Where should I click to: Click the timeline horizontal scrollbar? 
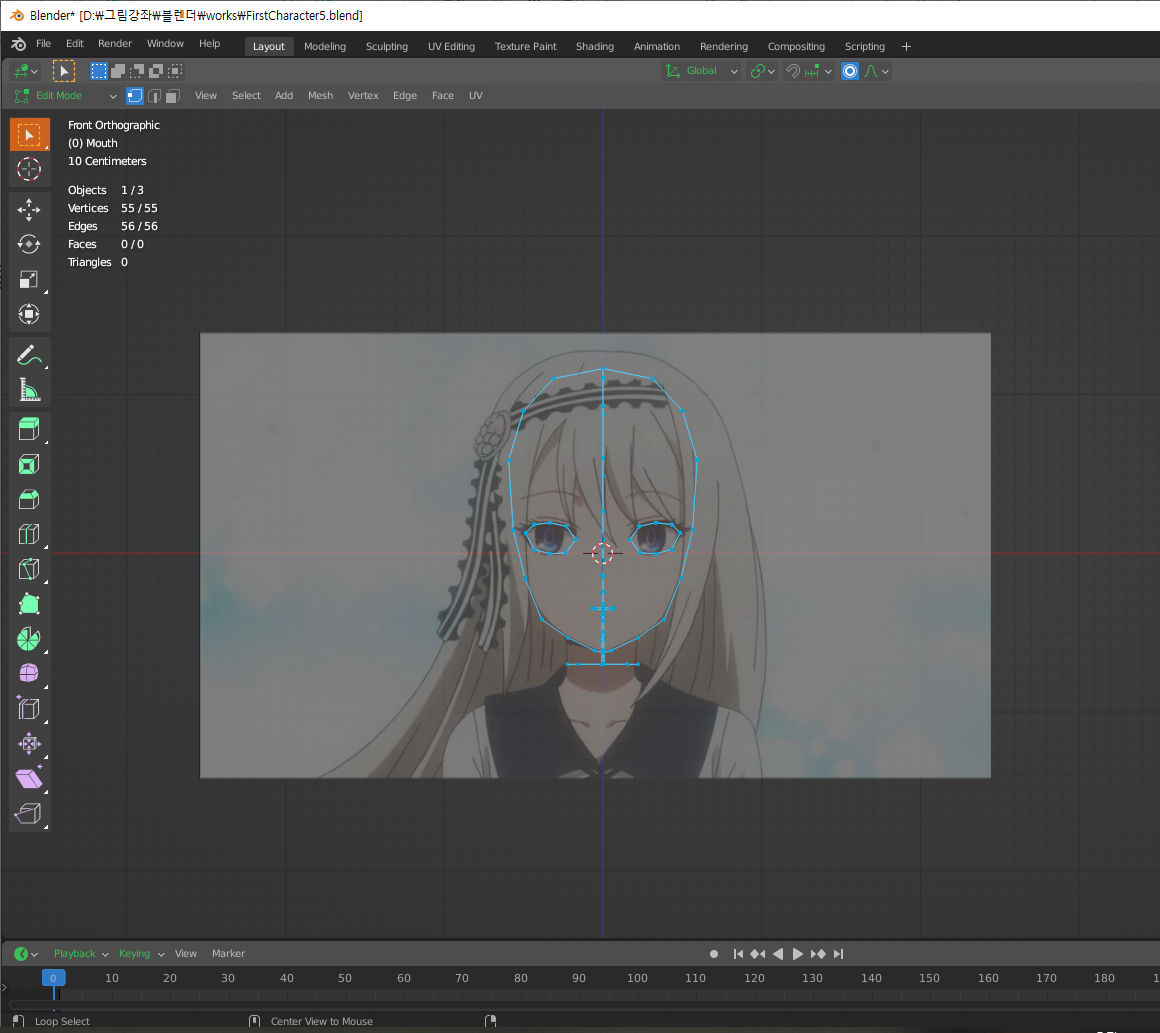click(584, 1004)
